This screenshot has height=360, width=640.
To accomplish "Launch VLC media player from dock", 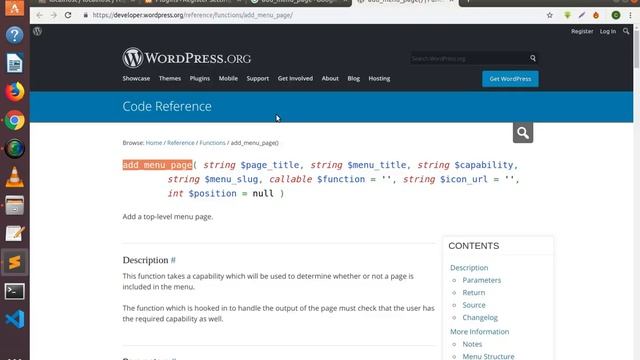I will coord(14,177).
